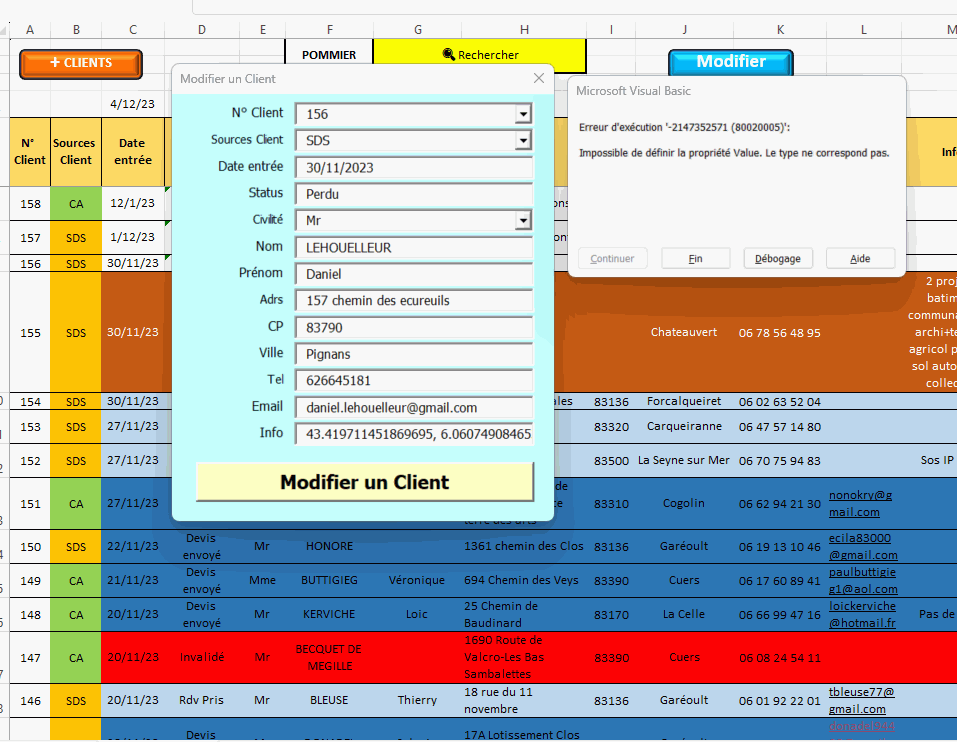Click Débogage in the Visual Basic dialog
Image resolution: width=957 pixels, height=742 pixels.
tap(778, 258)
